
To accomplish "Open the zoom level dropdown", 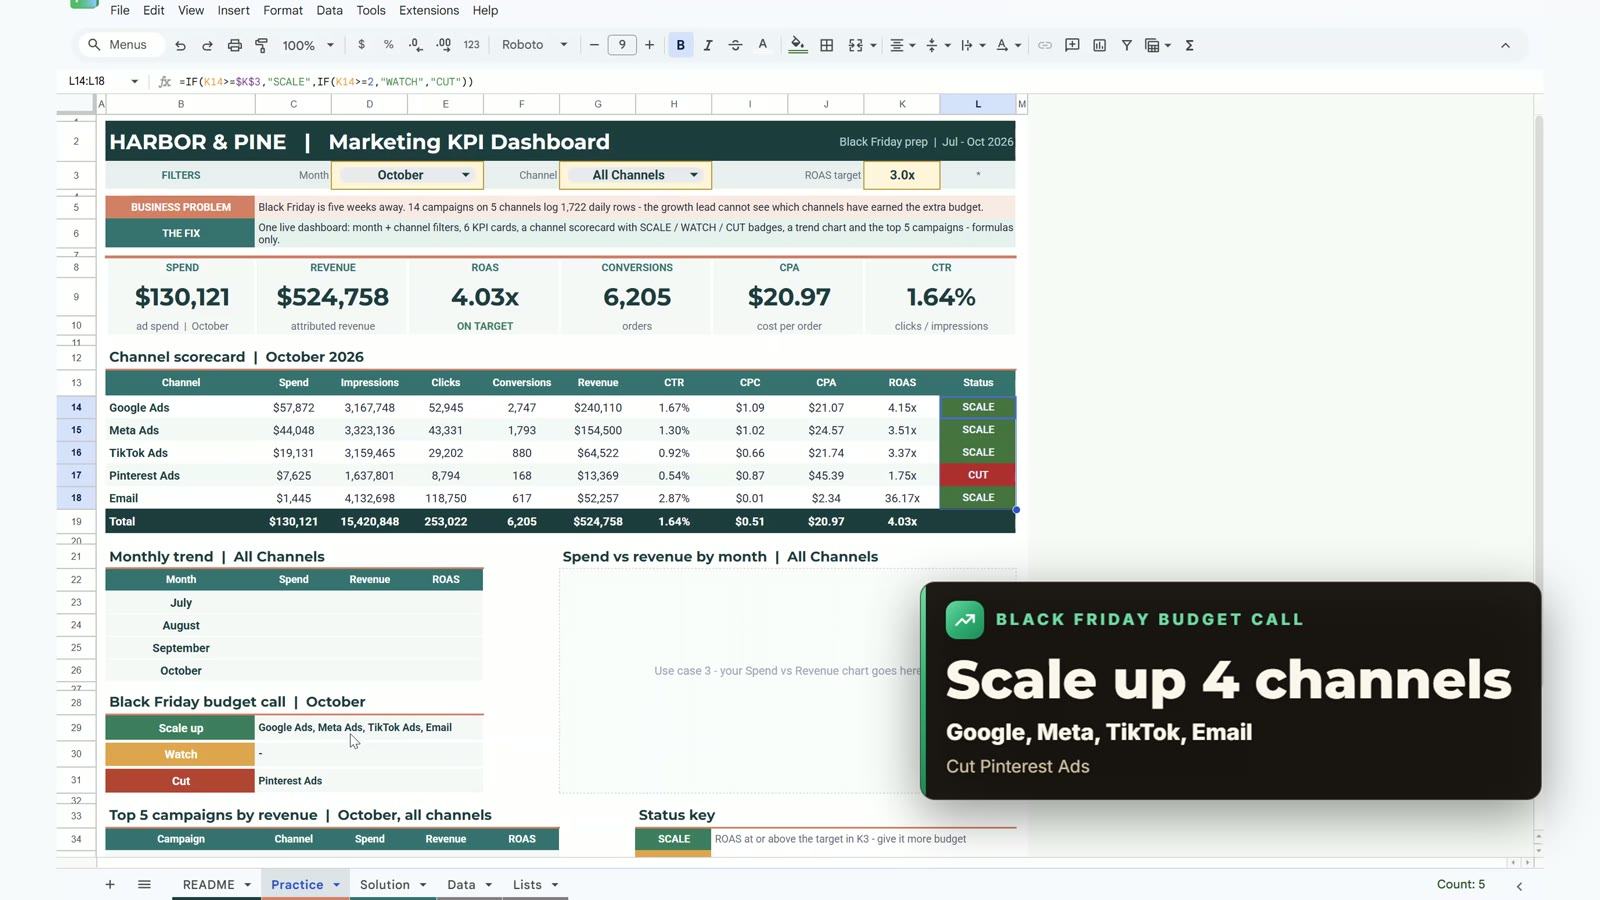I will coord(308,45).
